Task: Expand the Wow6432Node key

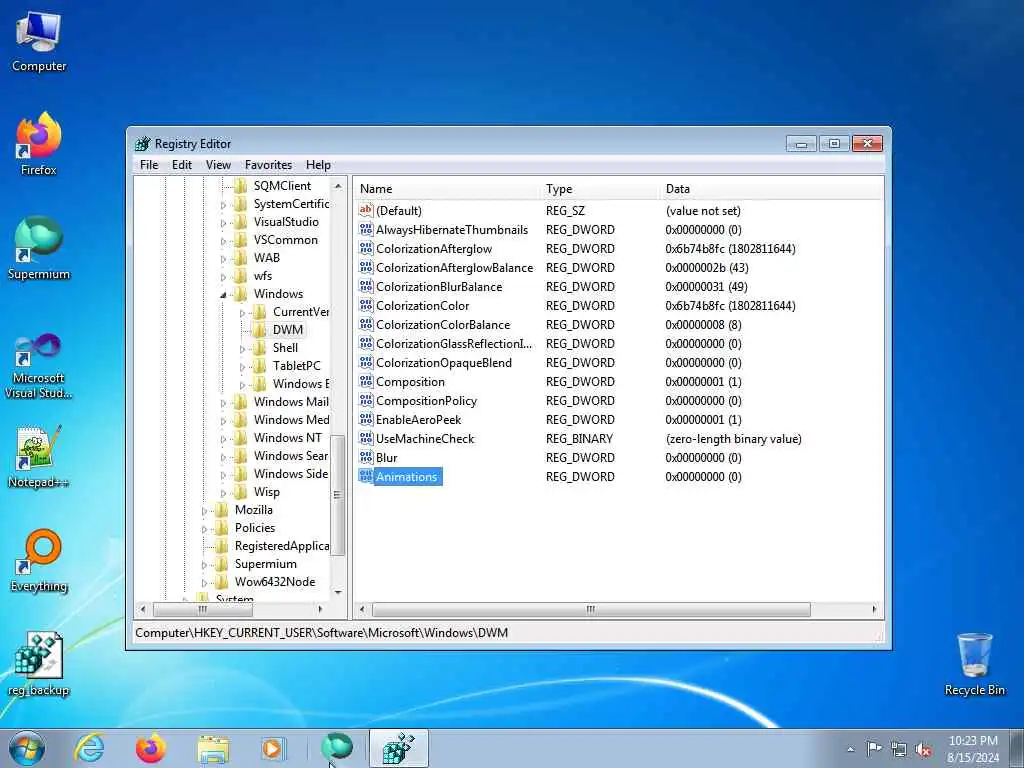Action: 204,583
